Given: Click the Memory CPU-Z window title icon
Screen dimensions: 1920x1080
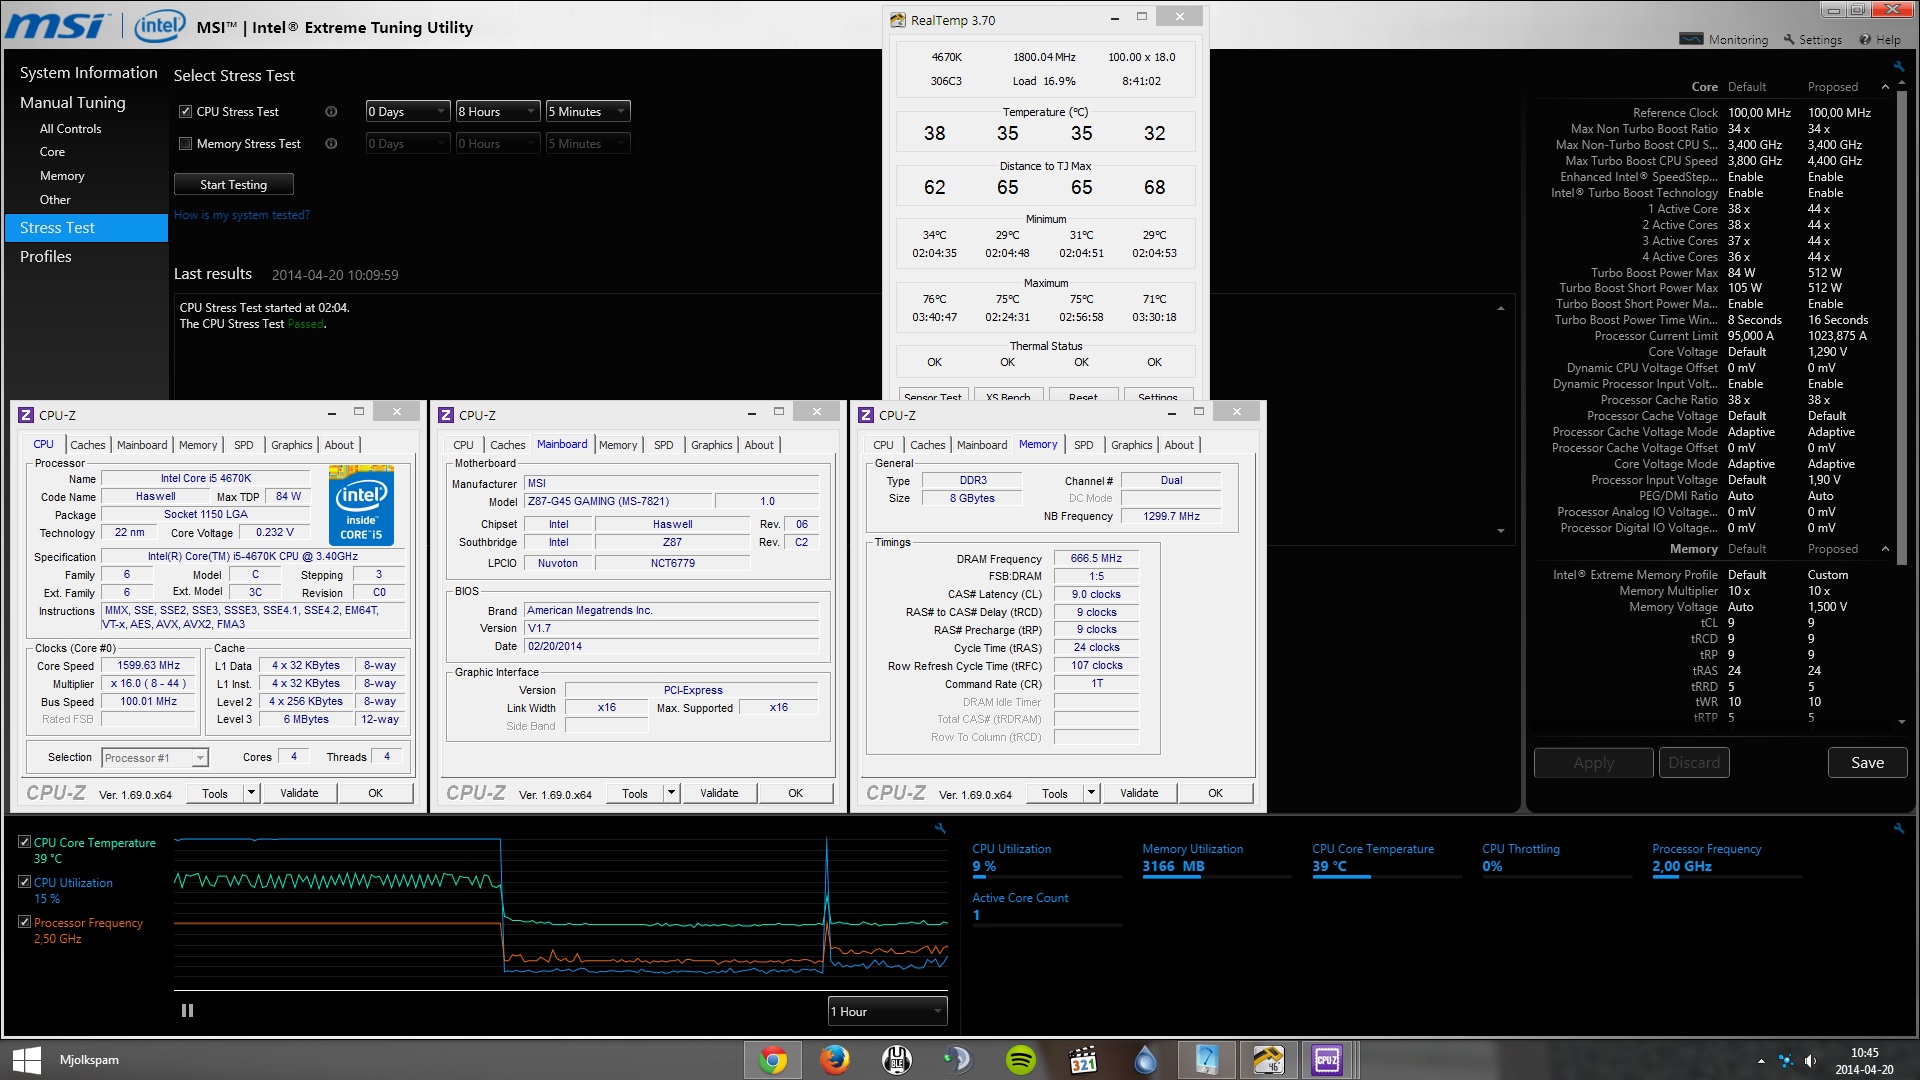Looking at the screenshot, I should pyautogui.click(x=867, y=415).
